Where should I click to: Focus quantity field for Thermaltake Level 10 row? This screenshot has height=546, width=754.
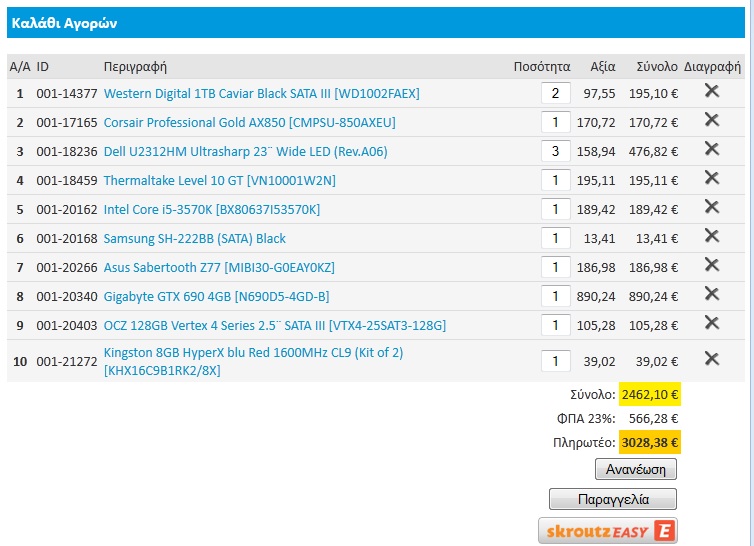click(x=555, y=180)
